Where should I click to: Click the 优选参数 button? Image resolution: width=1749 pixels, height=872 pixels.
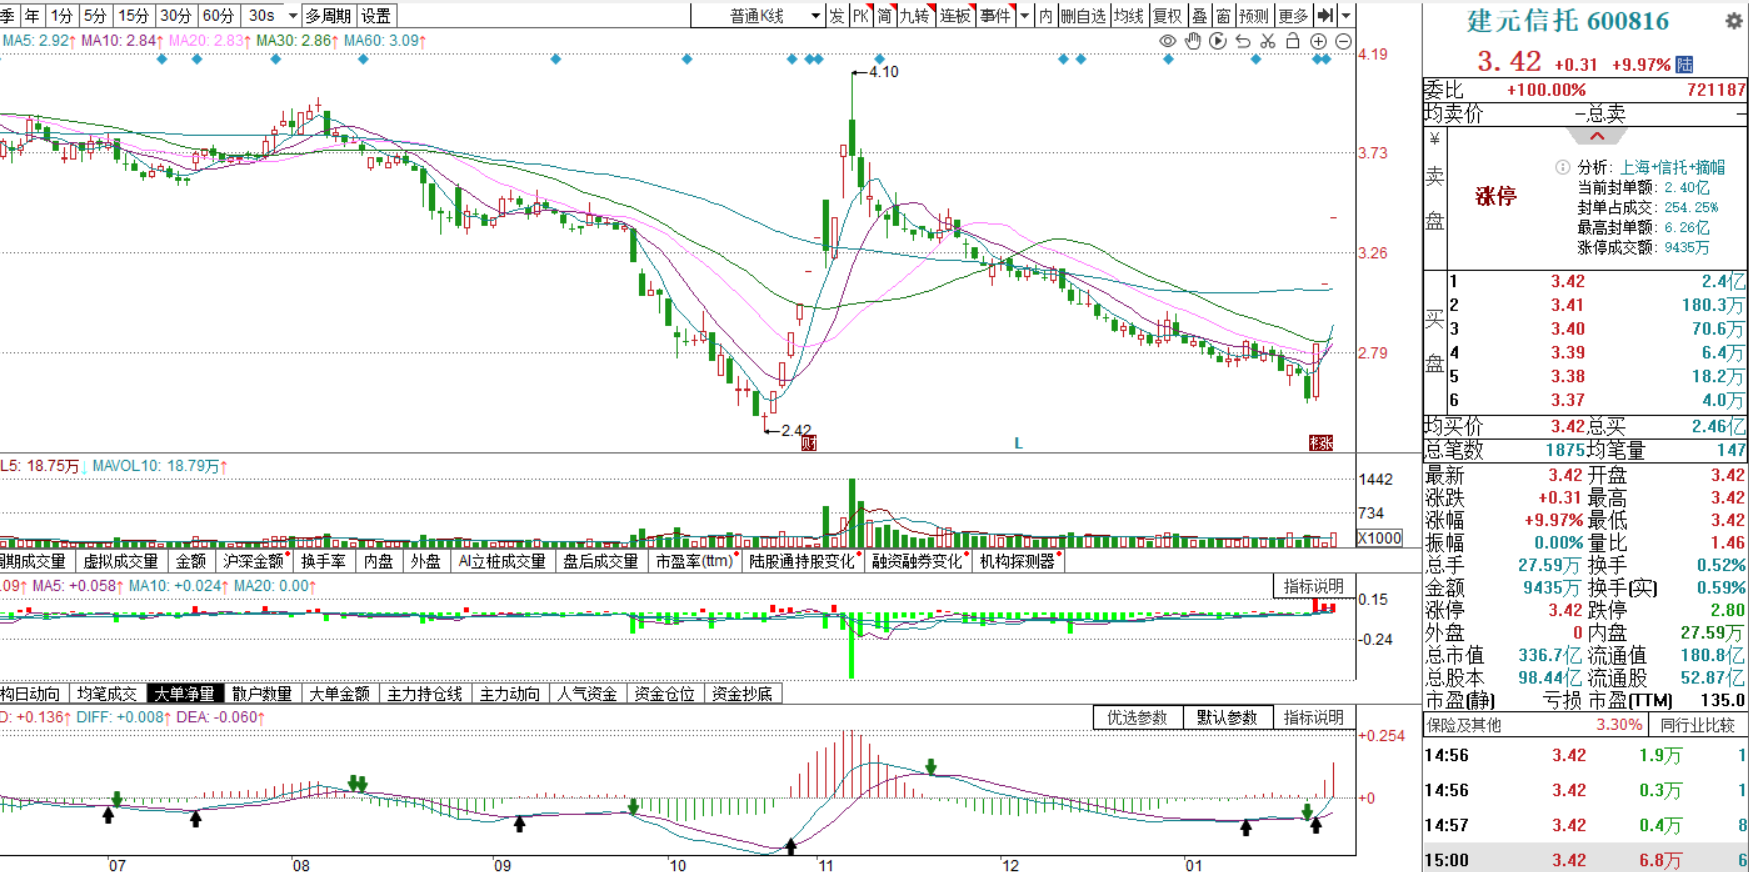1137,717
